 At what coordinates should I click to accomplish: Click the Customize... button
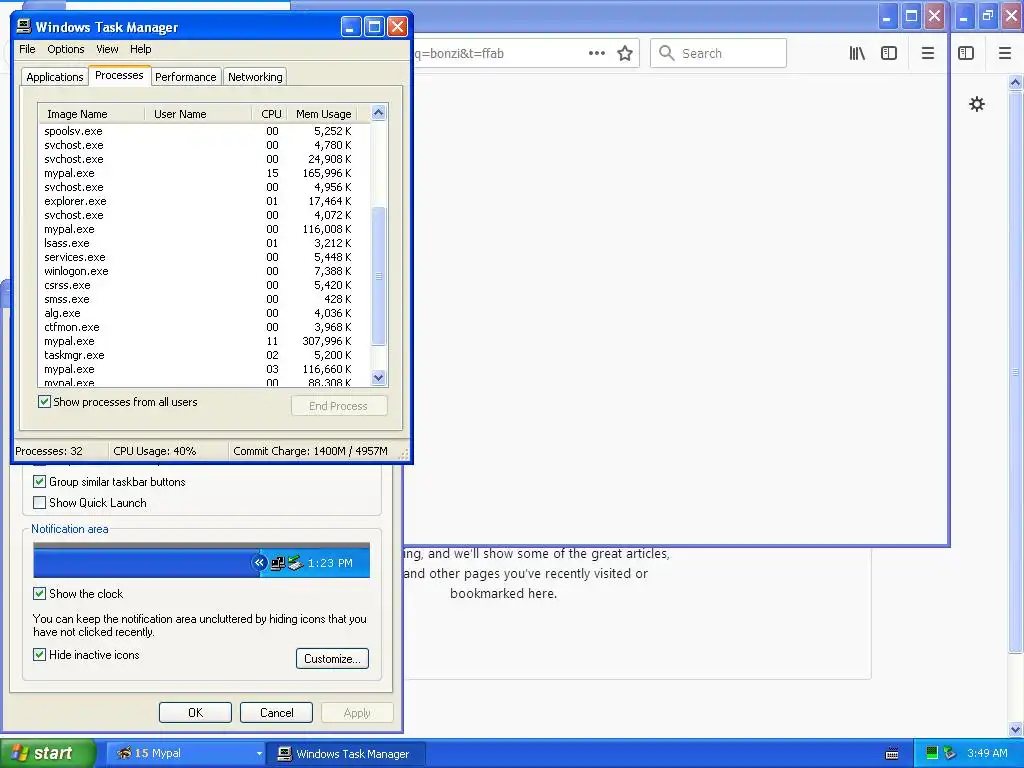coord(332,658)
